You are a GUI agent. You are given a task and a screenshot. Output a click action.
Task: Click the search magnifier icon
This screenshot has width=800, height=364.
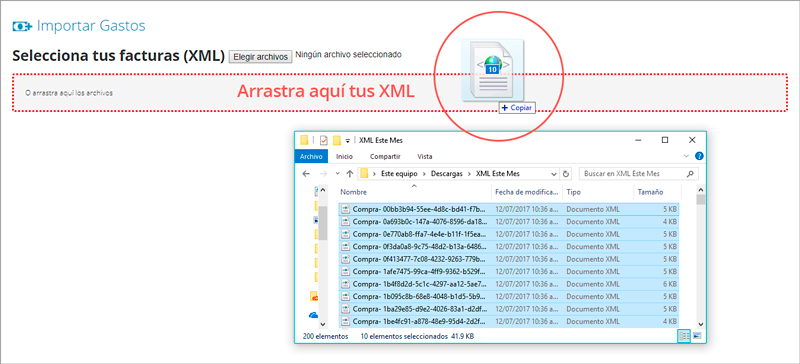(x=690, y=174)
